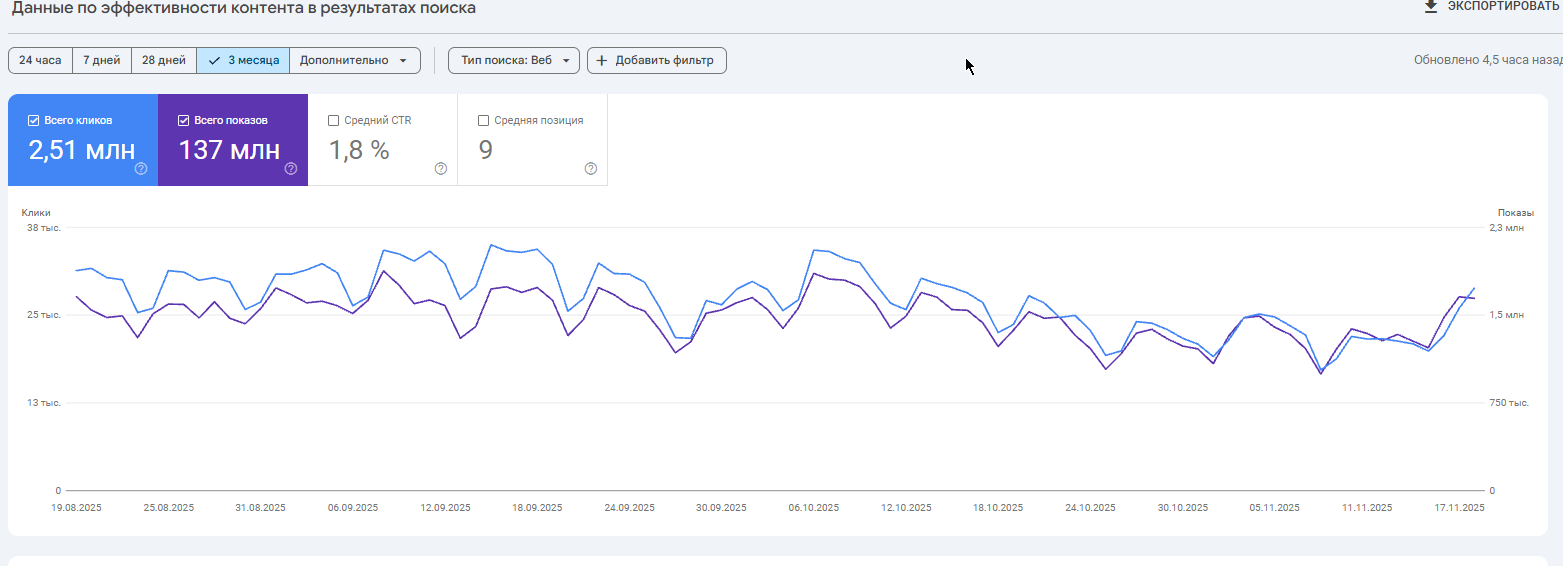Click help icon on Средний CTR card
The height and width of the screenshot is (566, 1563).
(441, 169)
